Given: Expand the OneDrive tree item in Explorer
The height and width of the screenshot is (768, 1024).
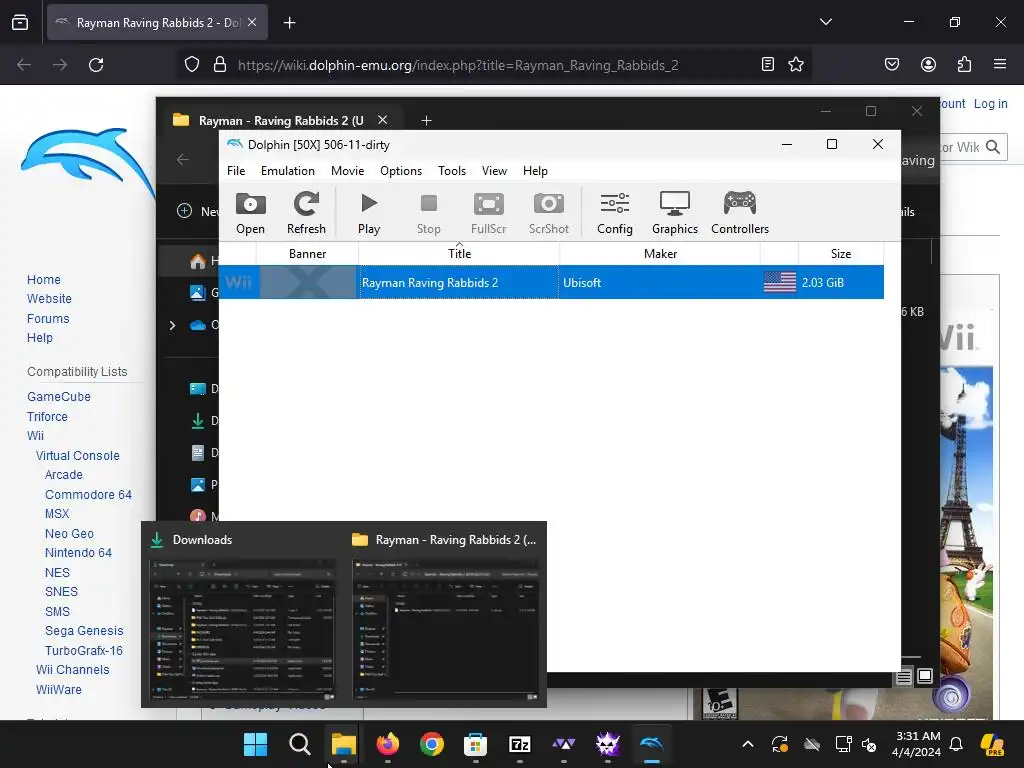Looking at the screenshot, I should 172,325.
